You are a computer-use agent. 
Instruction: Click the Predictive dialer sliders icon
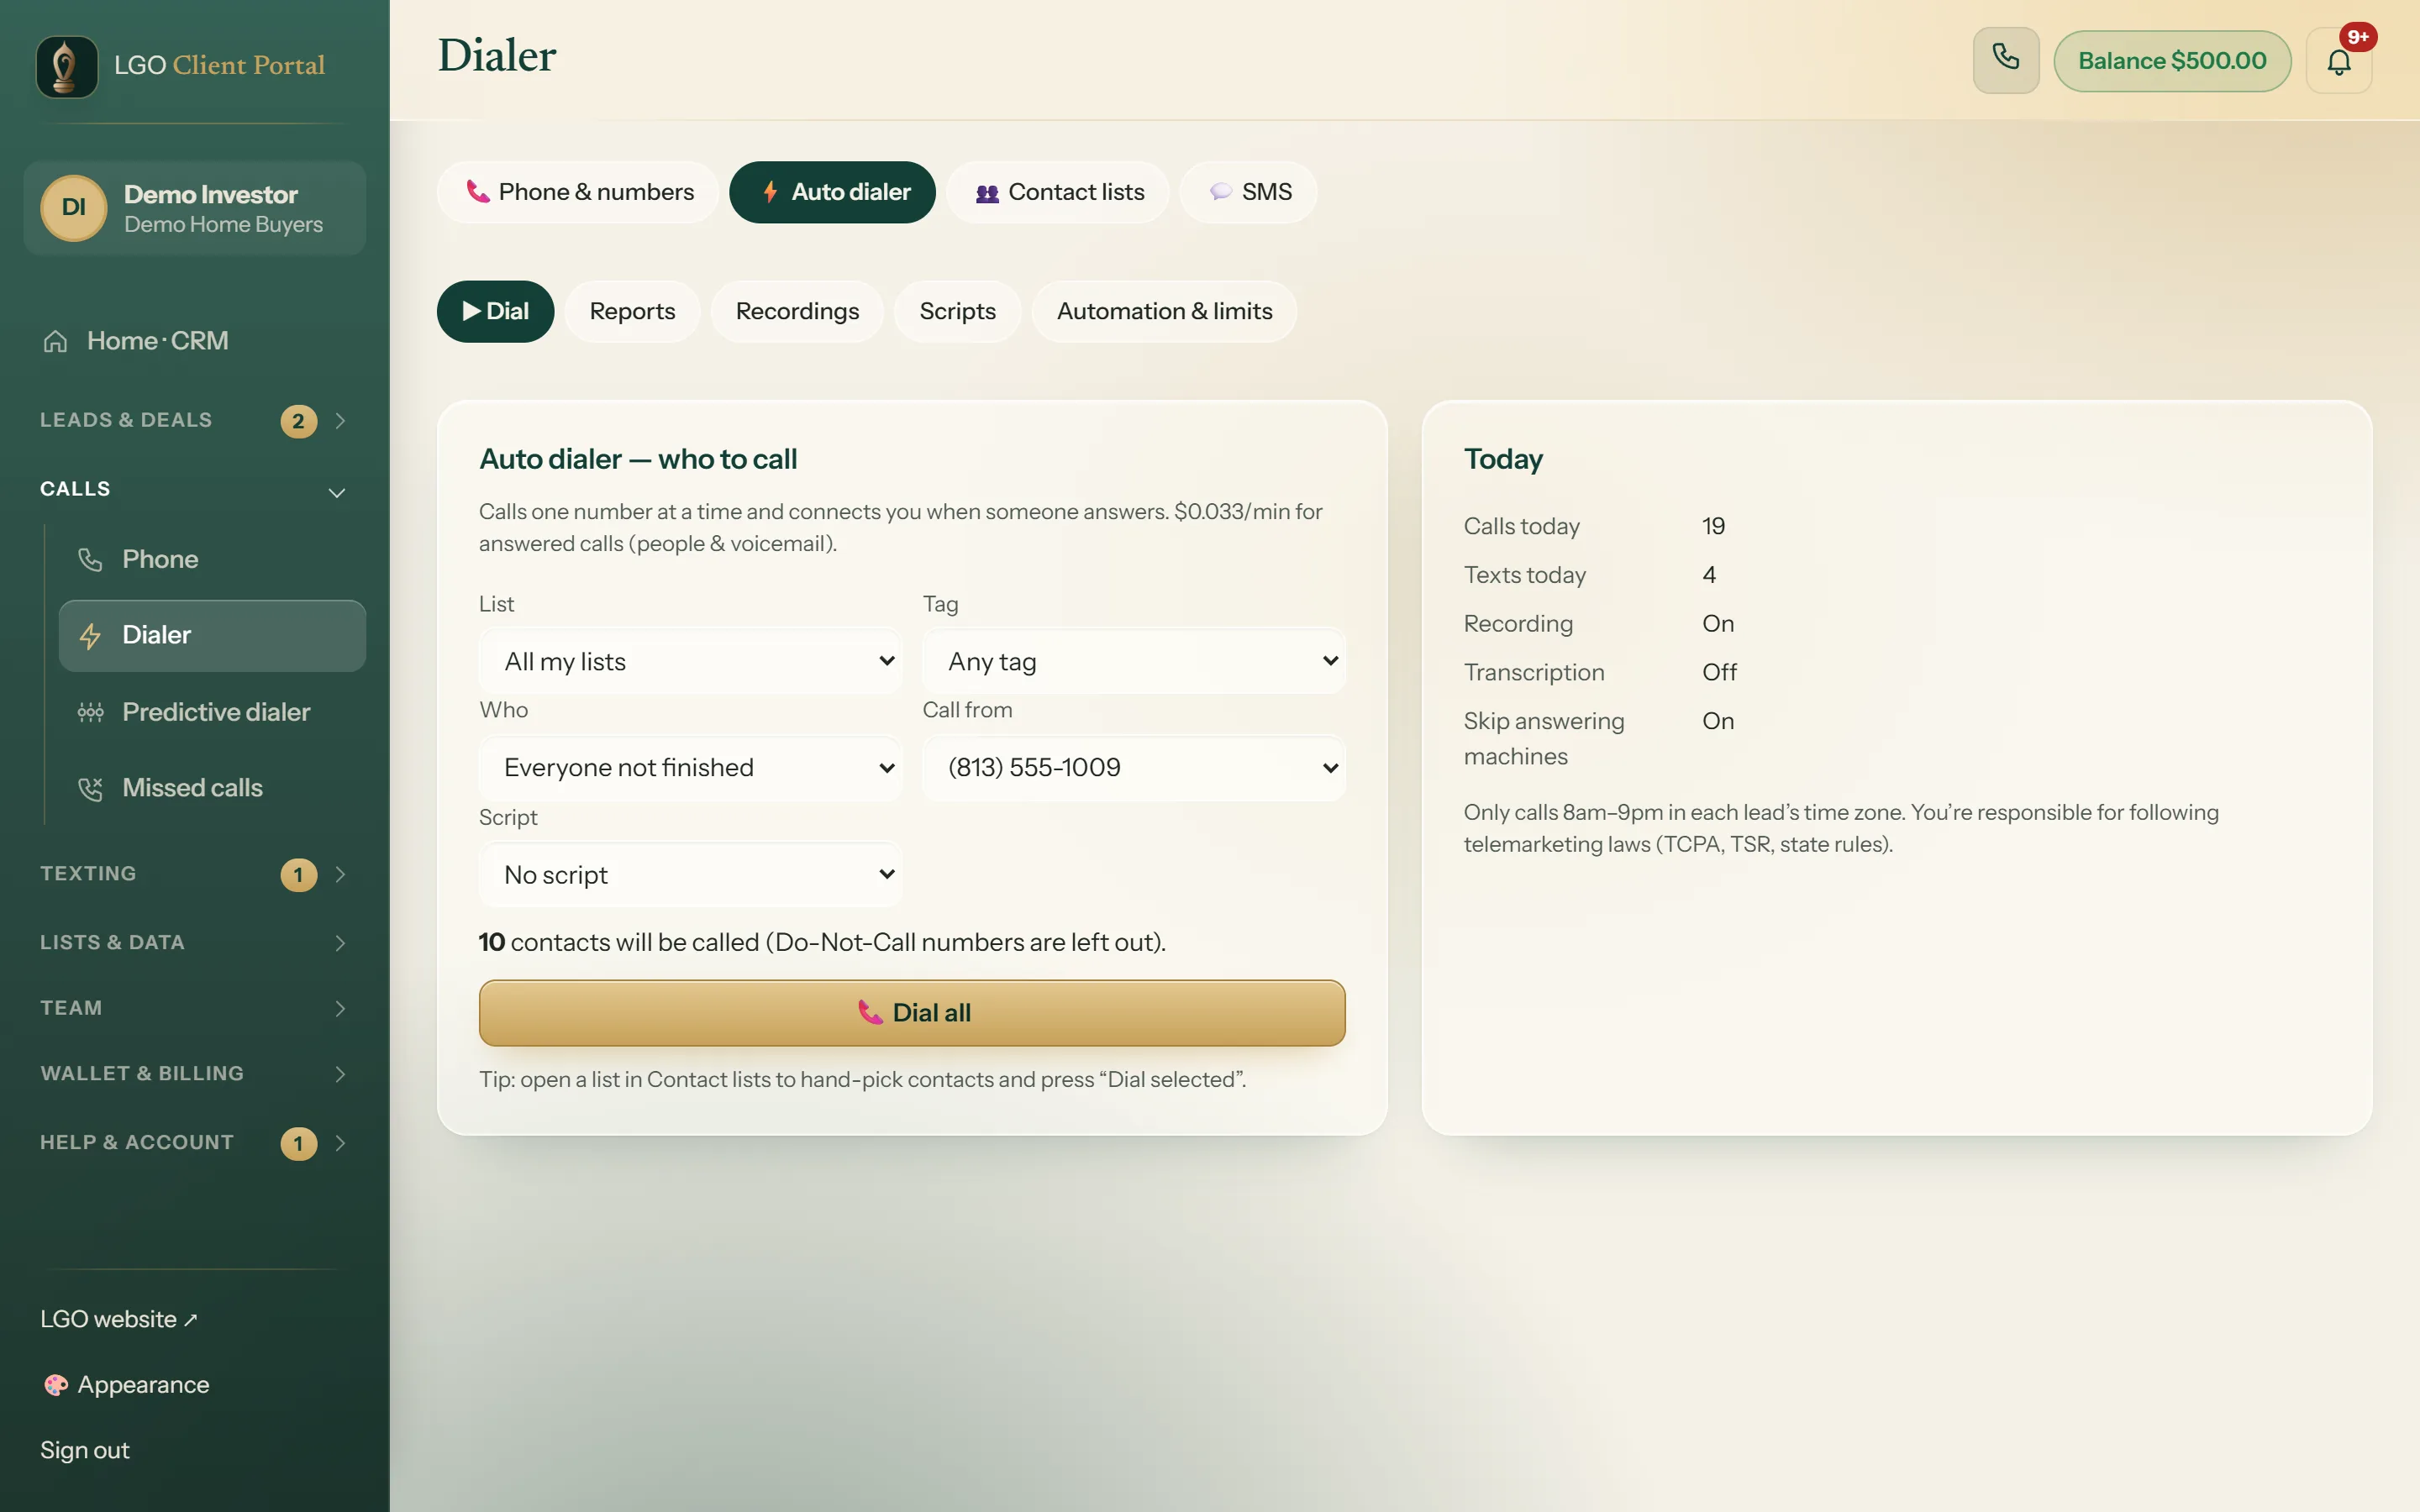tap(90, 712)
